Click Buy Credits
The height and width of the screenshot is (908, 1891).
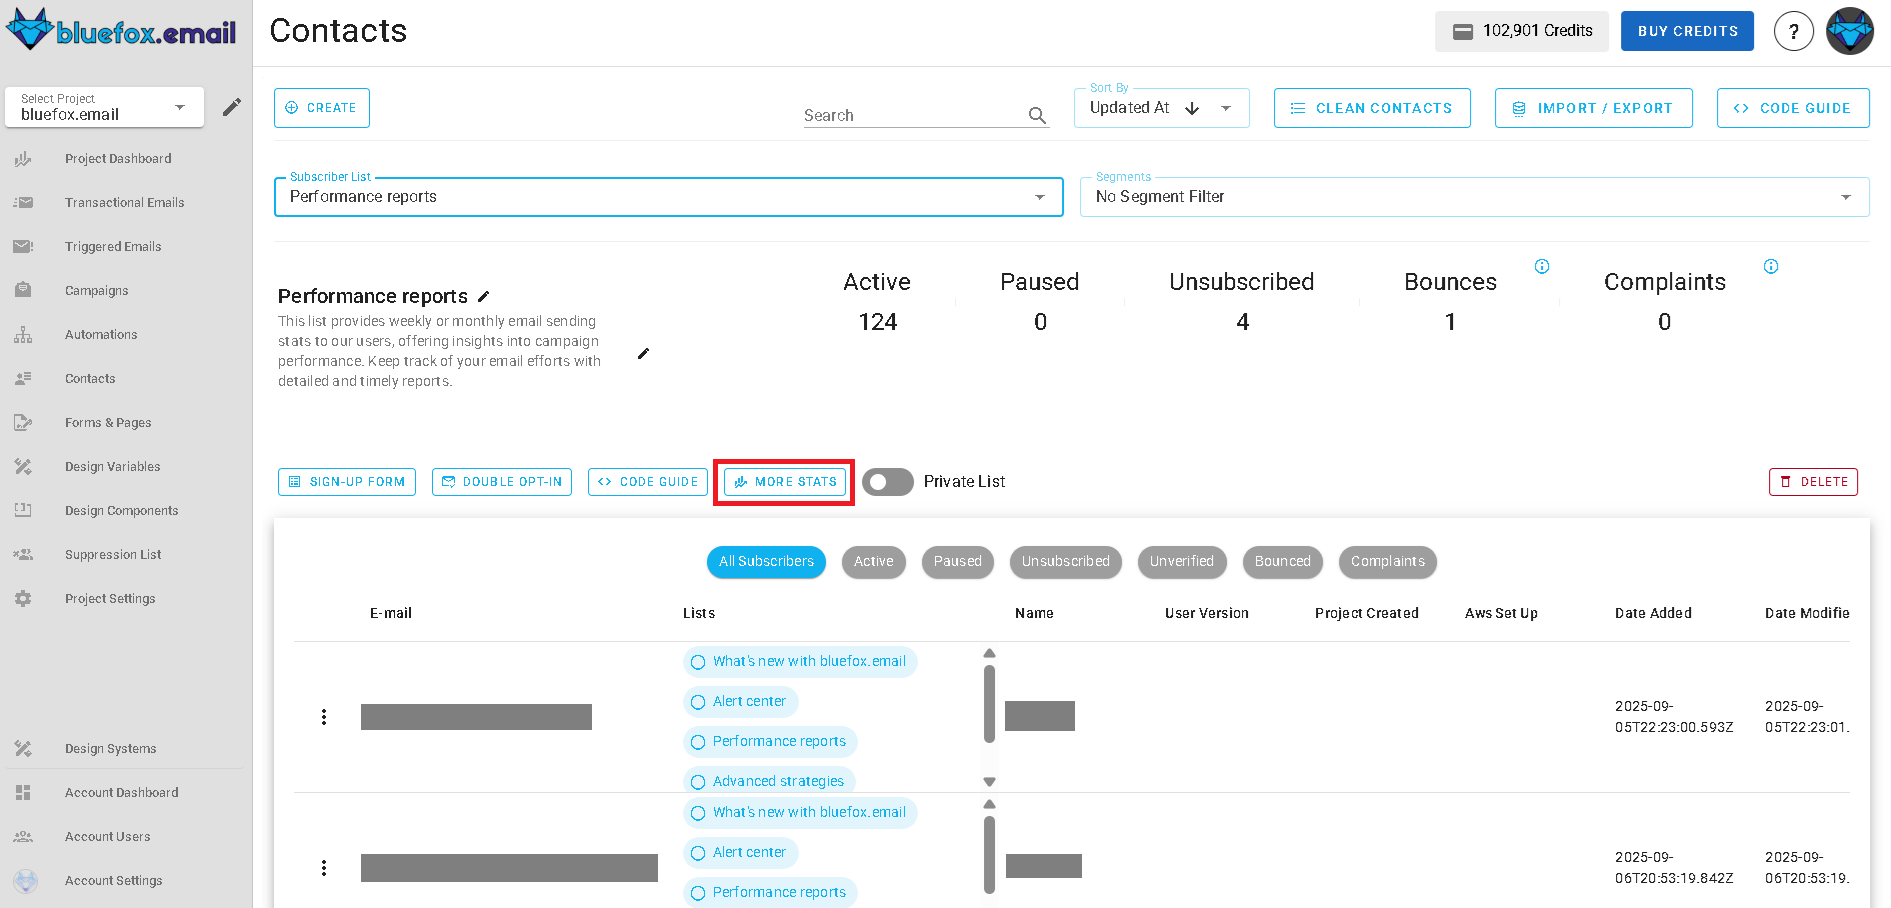pyautogui.click(x=1688, y=31)
